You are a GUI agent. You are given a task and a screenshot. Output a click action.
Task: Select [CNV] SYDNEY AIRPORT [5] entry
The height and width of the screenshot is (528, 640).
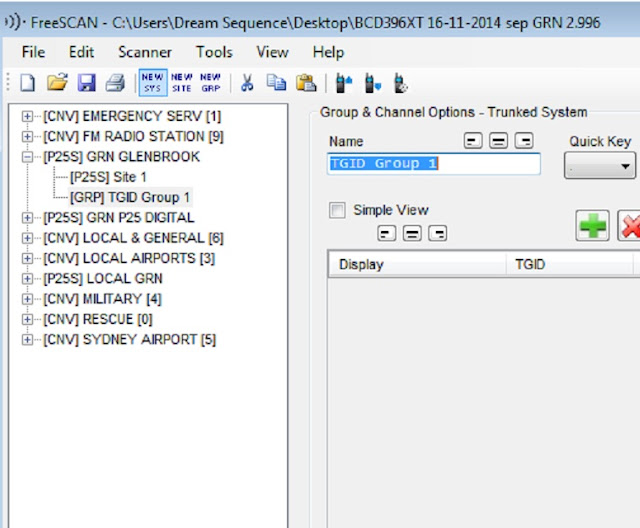pos(129,339)
